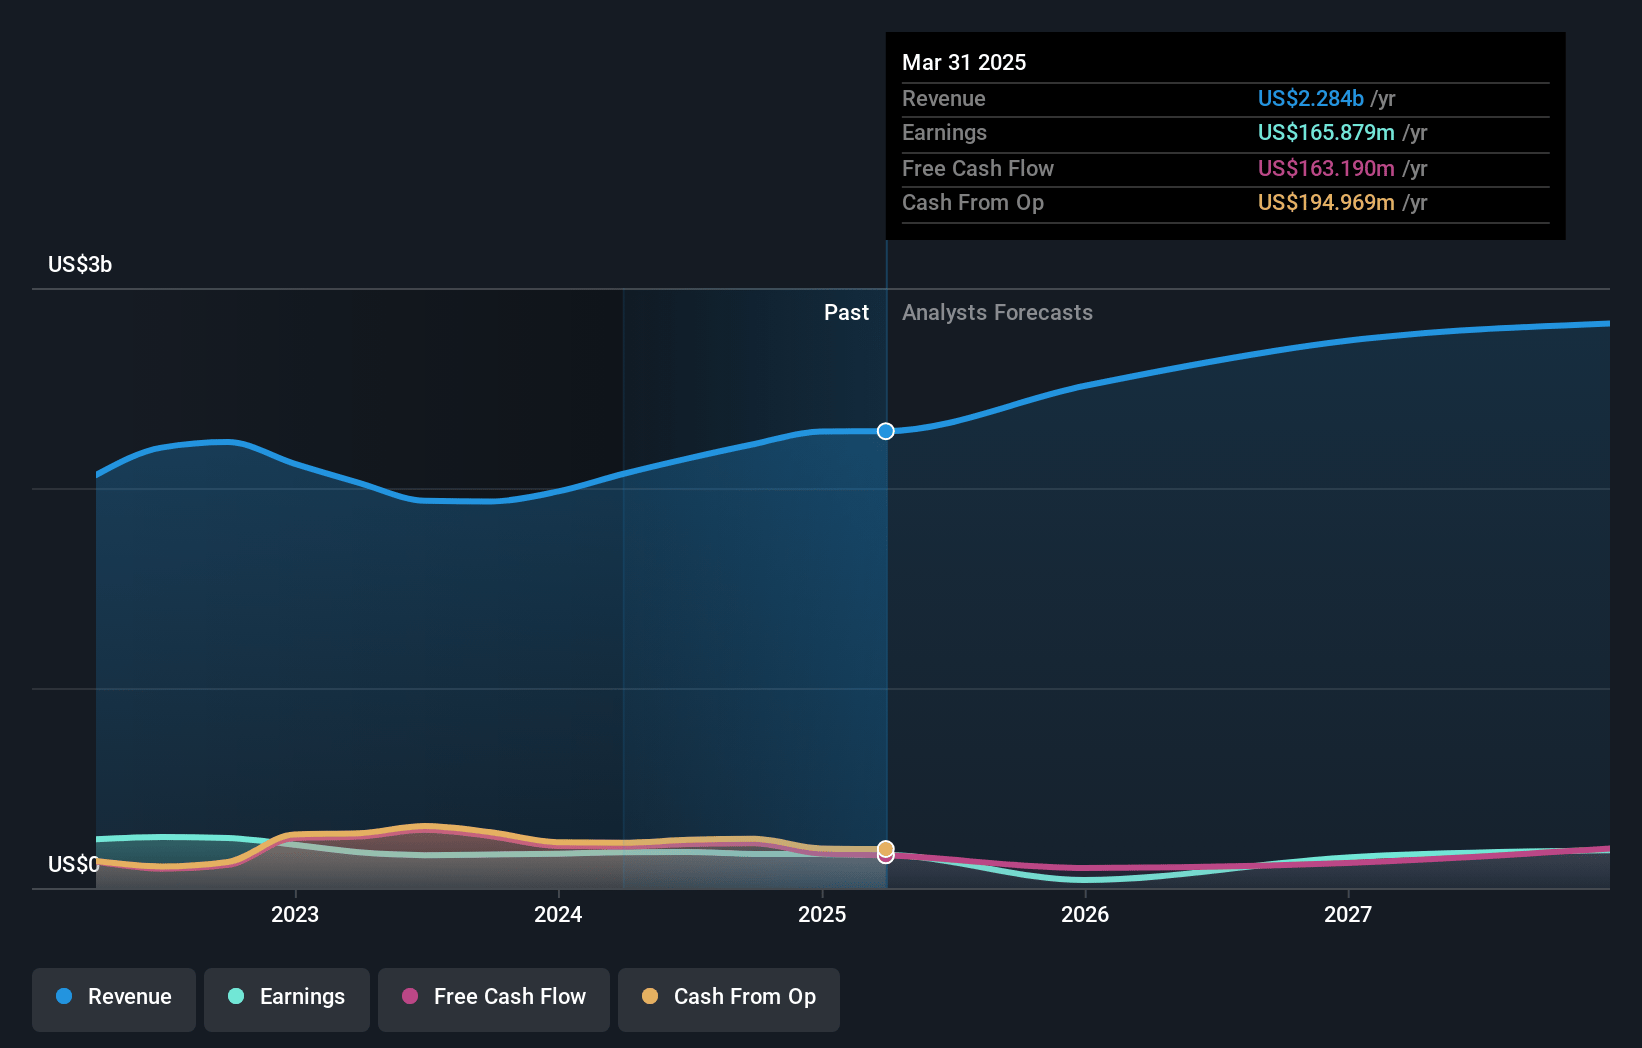
Task: Toggle the Free Cash Flow legend button
Action: 494,999
